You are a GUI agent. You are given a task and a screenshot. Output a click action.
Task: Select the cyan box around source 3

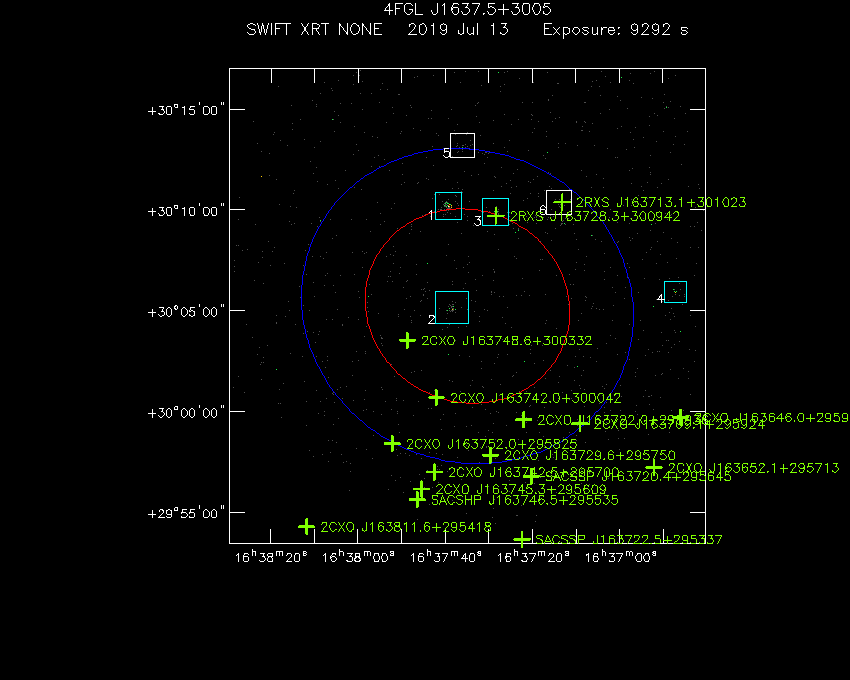(495, 212)
